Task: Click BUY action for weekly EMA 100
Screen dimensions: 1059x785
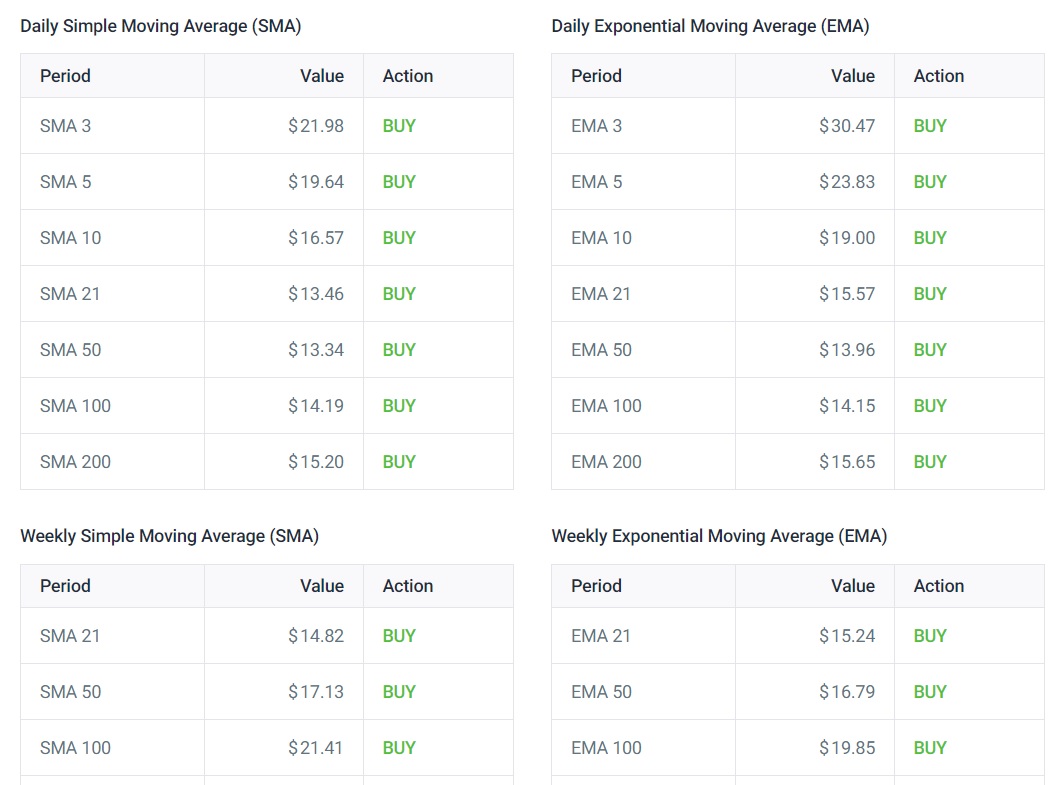Action: point(929,747)
